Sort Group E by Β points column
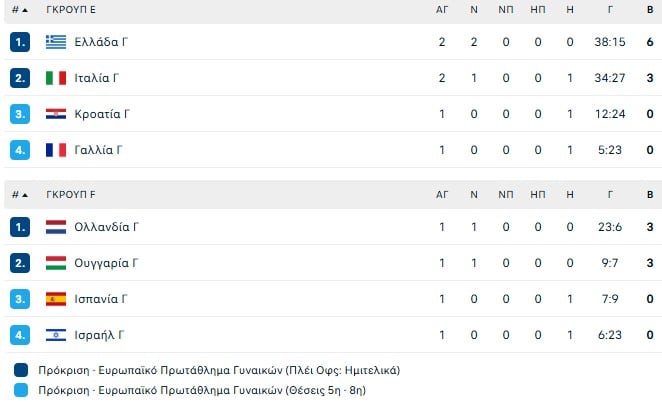662x402 pixels. pyautogui.click(x=649, y=9)
